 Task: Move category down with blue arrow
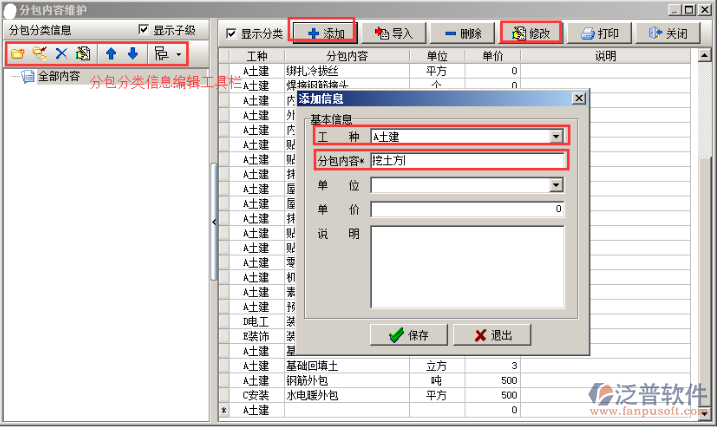[133, 54]
